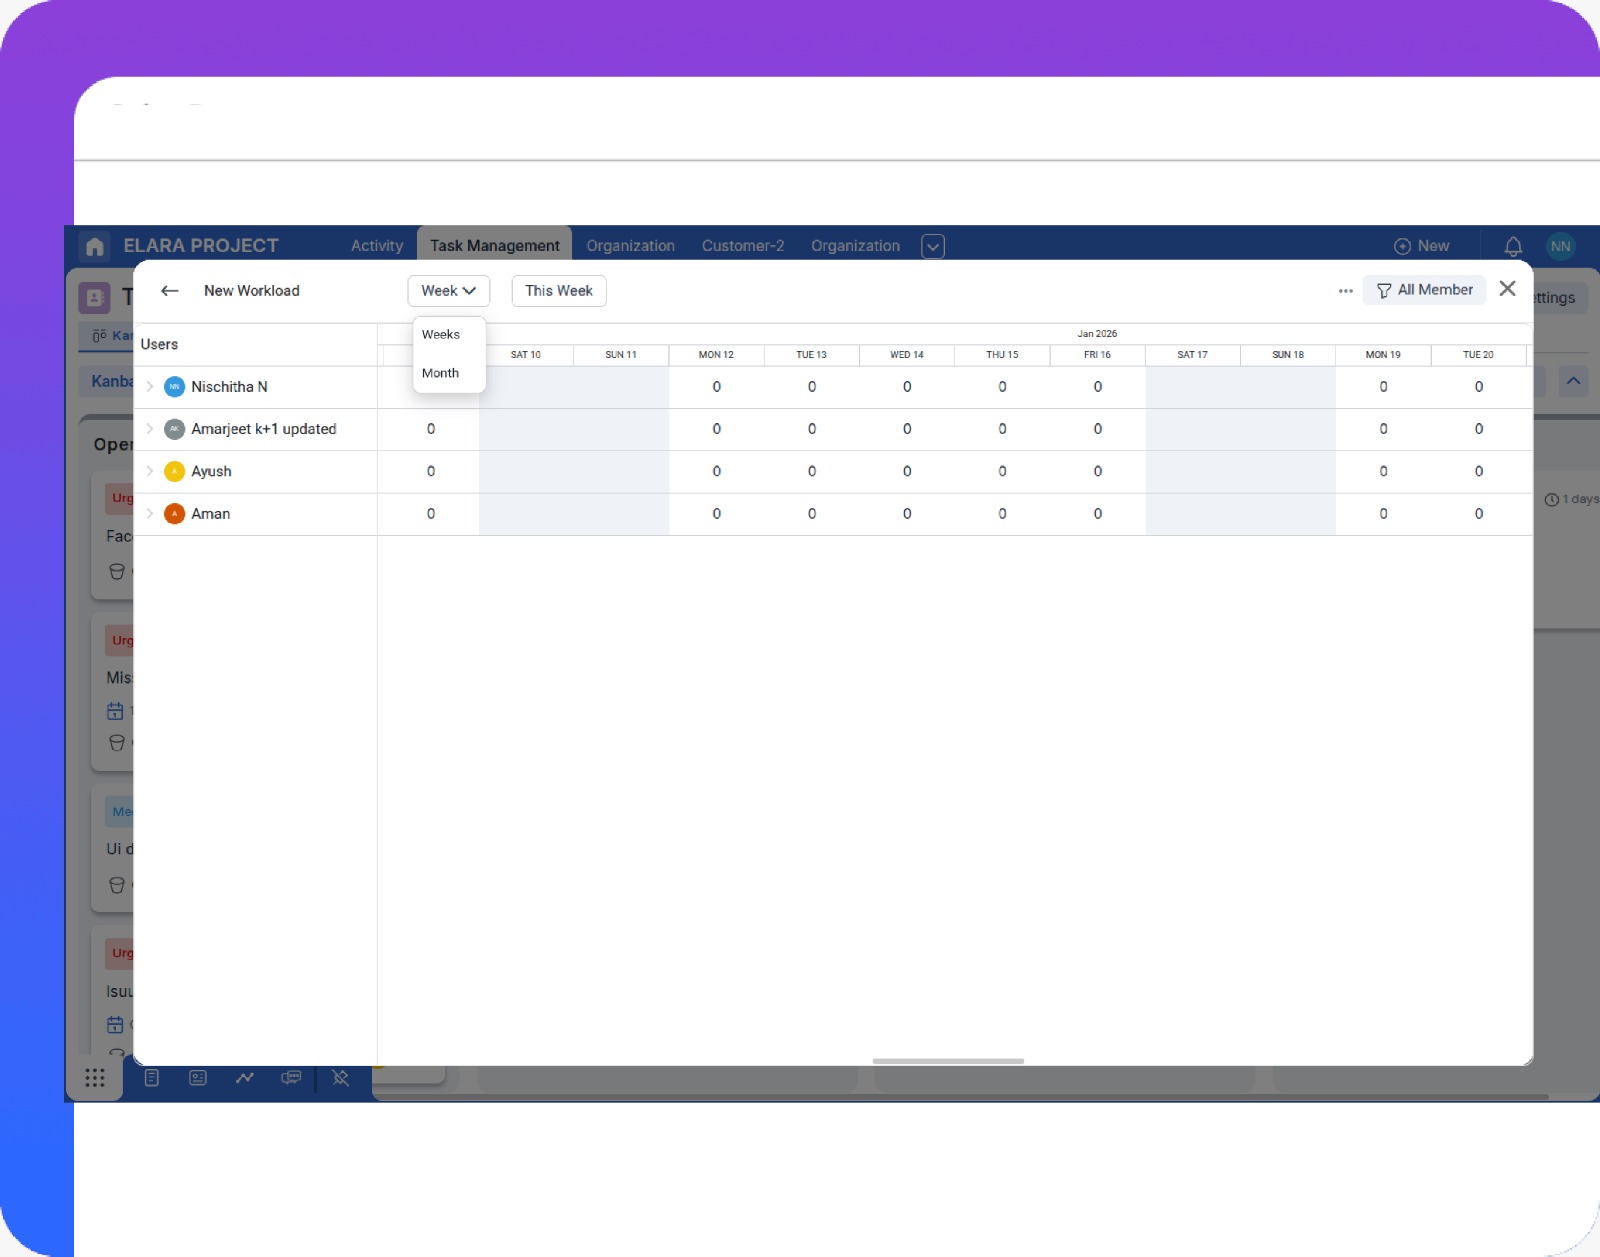Open the notifications bell
The height and width of the screenshot is (1257, 1600).
(x=1513, y=245)
